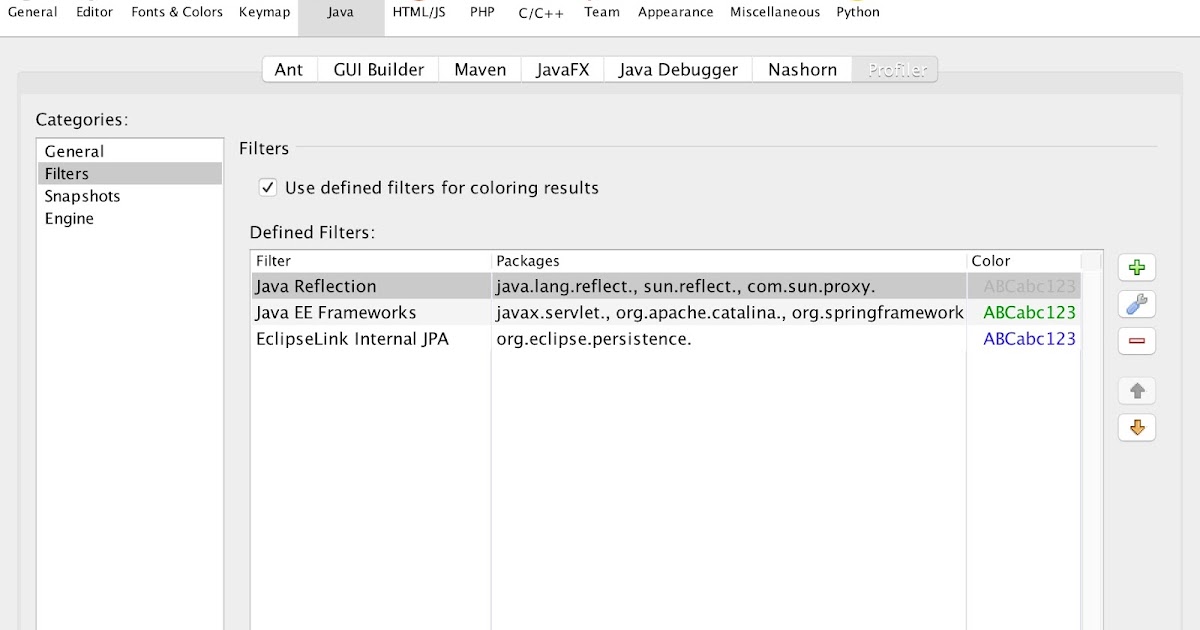Move the selected filter up
1200x630 pixels.
[1136, 390]
